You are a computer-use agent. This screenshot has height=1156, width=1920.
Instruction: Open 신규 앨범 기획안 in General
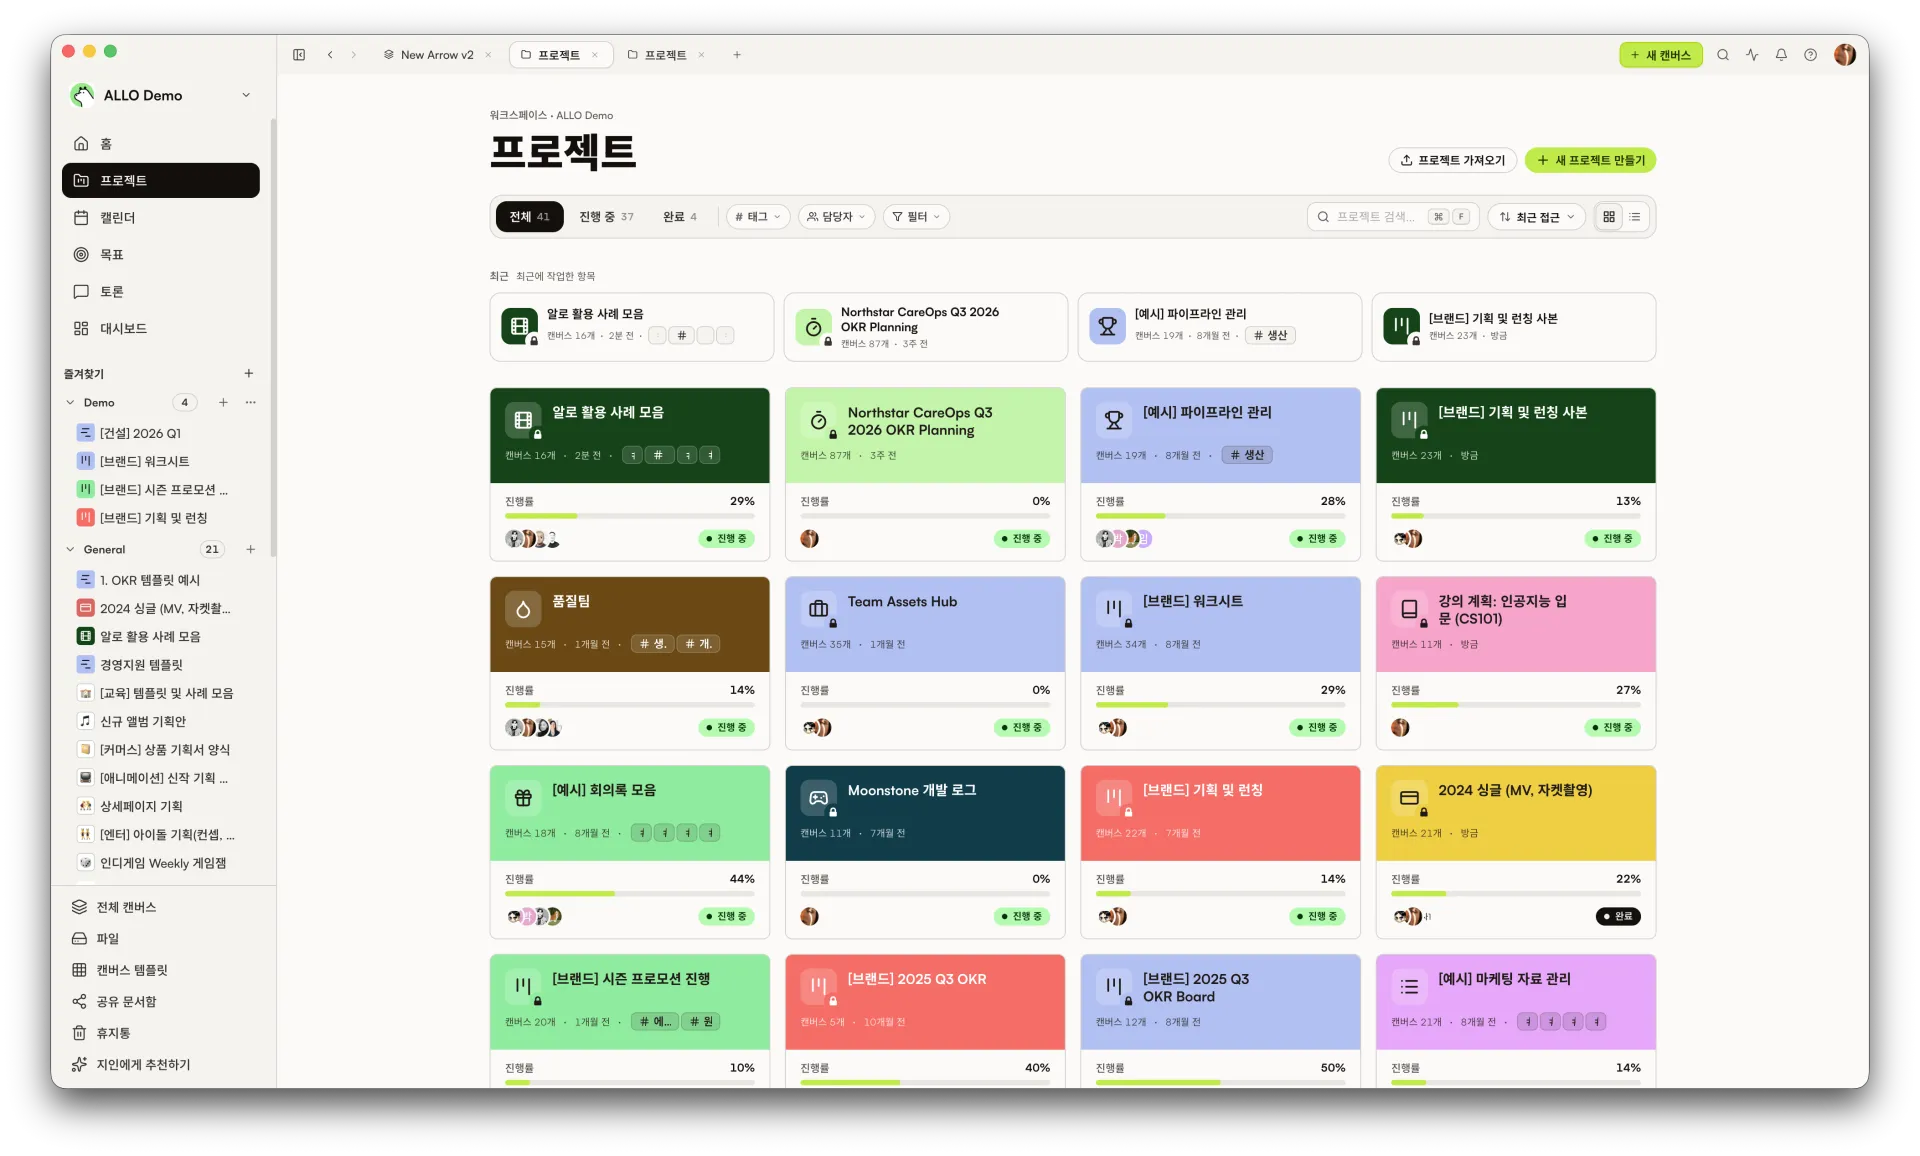pyautogui.click(x=160, y=721)
